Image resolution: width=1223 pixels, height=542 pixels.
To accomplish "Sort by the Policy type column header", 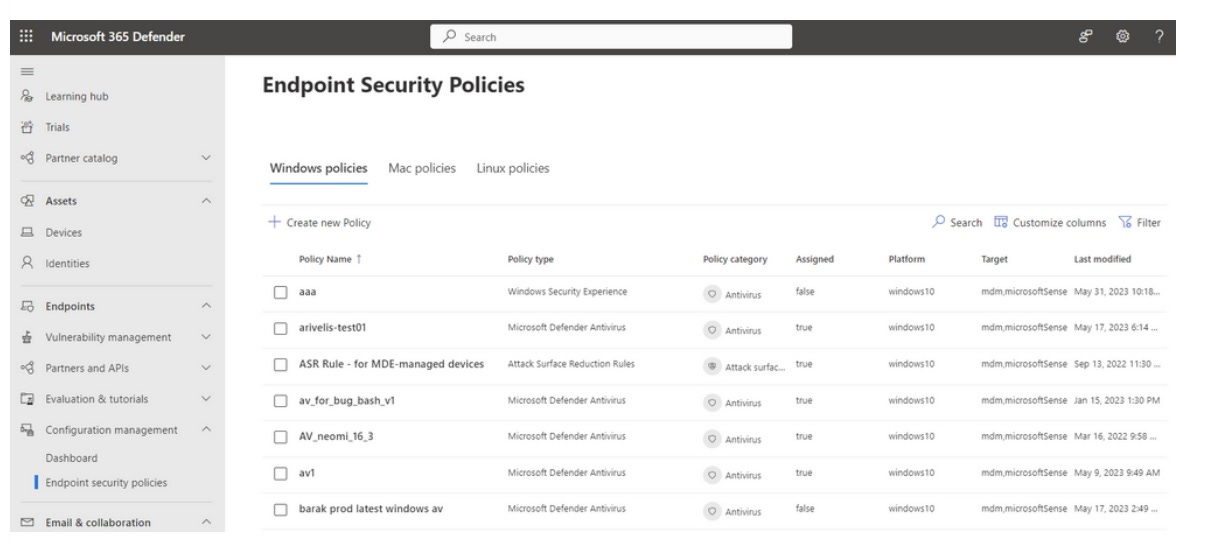I will coord(530,260).
